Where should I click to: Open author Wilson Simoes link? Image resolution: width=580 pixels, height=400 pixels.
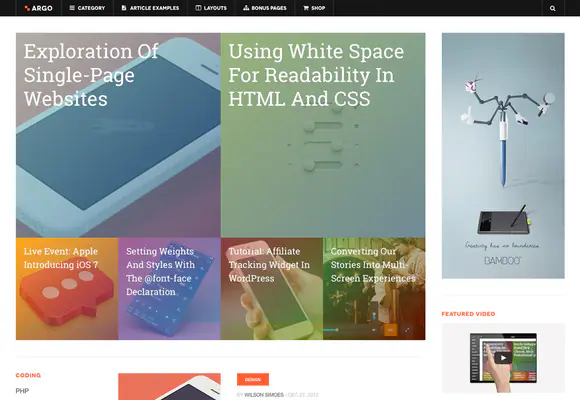click(264, 395)
